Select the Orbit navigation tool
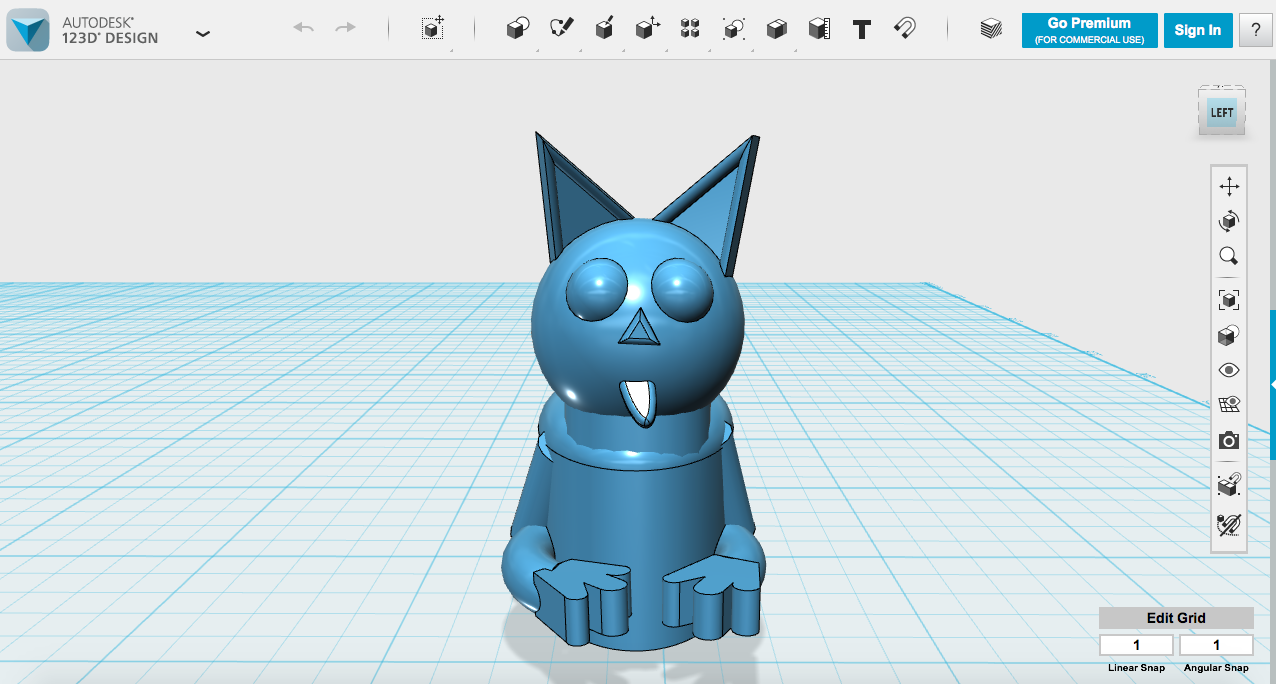Viewport: 1276px width, 684px height. tap(1229, 221)
